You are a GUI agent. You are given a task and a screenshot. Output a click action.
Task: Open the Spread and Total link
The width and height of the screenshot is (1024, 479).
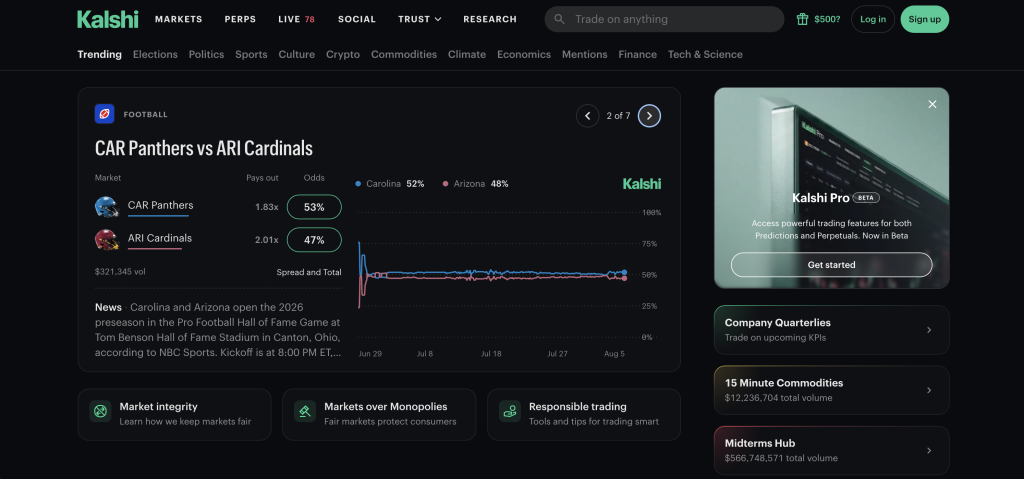[x=309, y=272]
